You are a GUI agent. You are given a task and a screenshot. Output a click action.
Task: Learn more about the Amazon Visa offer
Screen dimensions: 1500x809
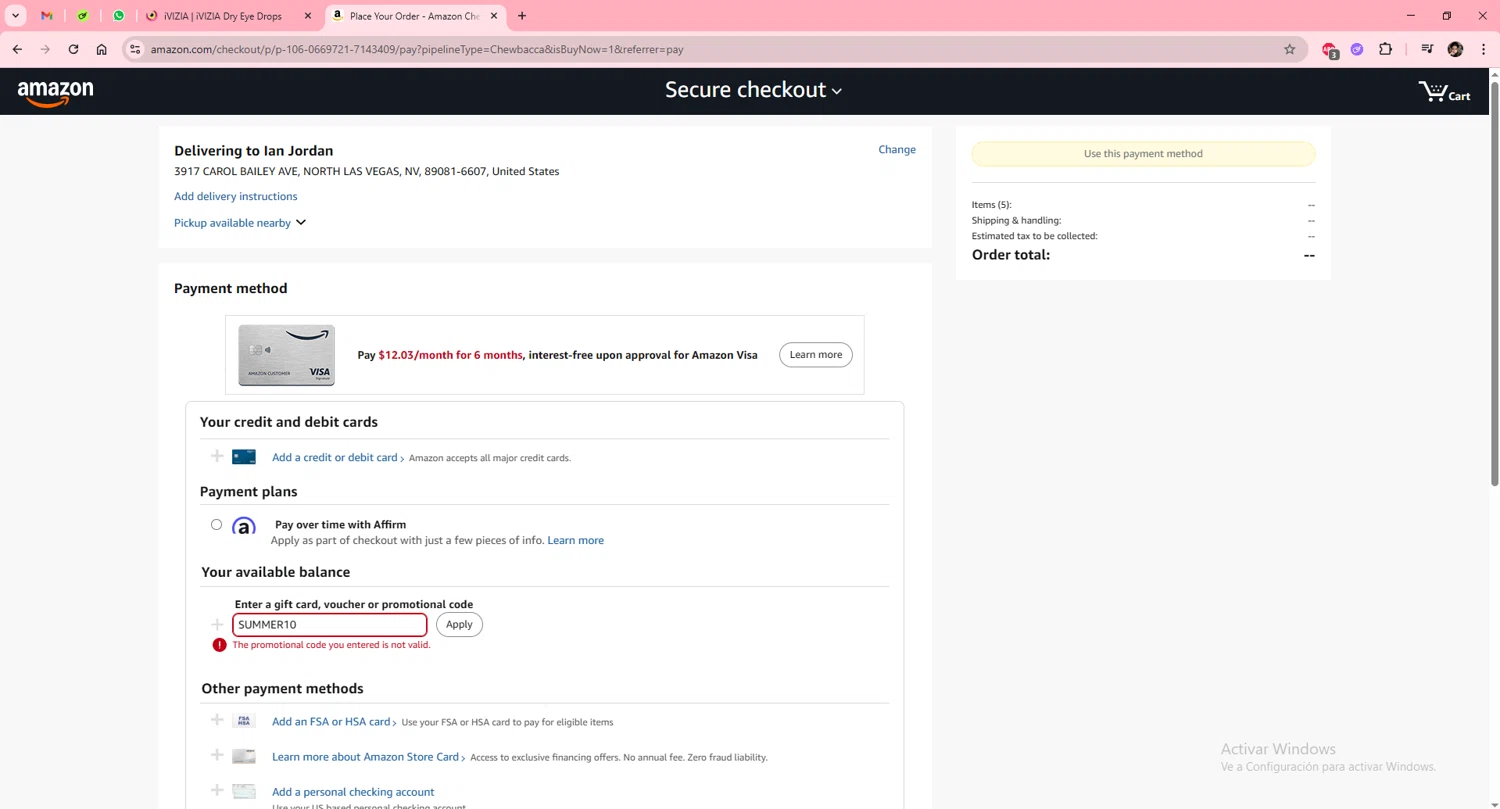coord(816,354)
